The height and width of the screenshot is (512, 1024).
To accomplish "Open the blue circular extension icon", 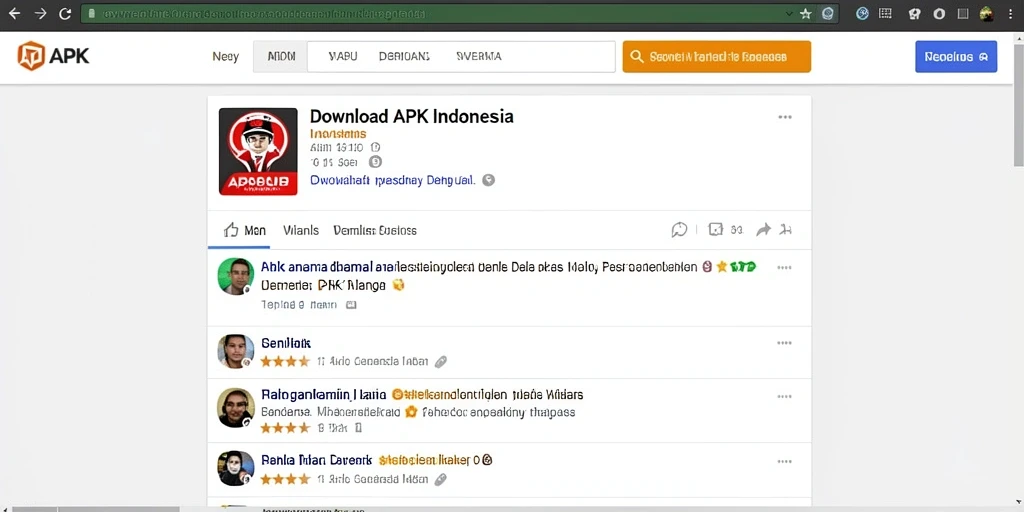I will [x=862, y=14].
